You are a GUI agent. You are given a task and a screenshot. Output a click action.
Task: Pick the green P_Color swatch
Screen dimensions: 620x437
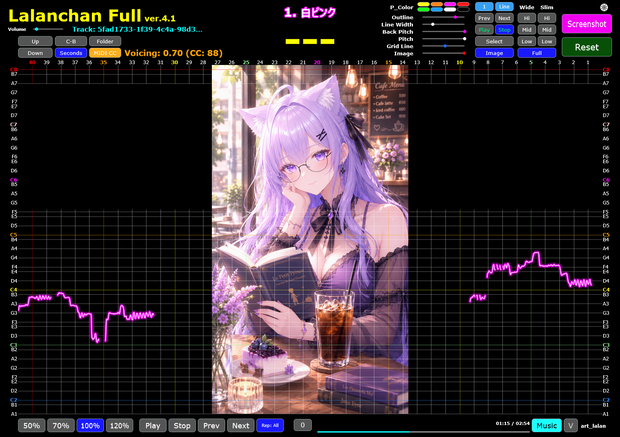[423, 9]
